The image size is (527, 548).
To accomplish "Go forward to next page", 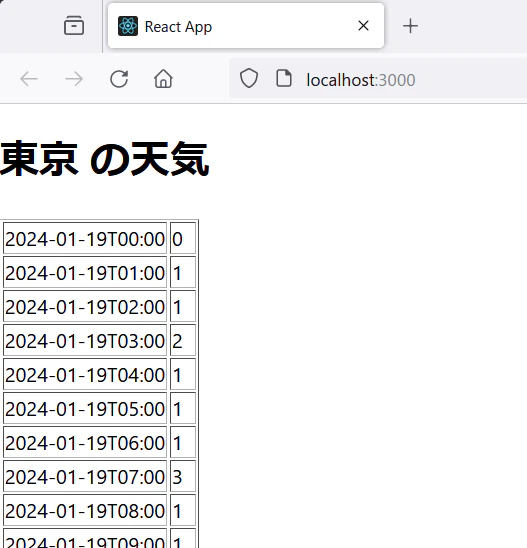I will (x=74, y=79).
